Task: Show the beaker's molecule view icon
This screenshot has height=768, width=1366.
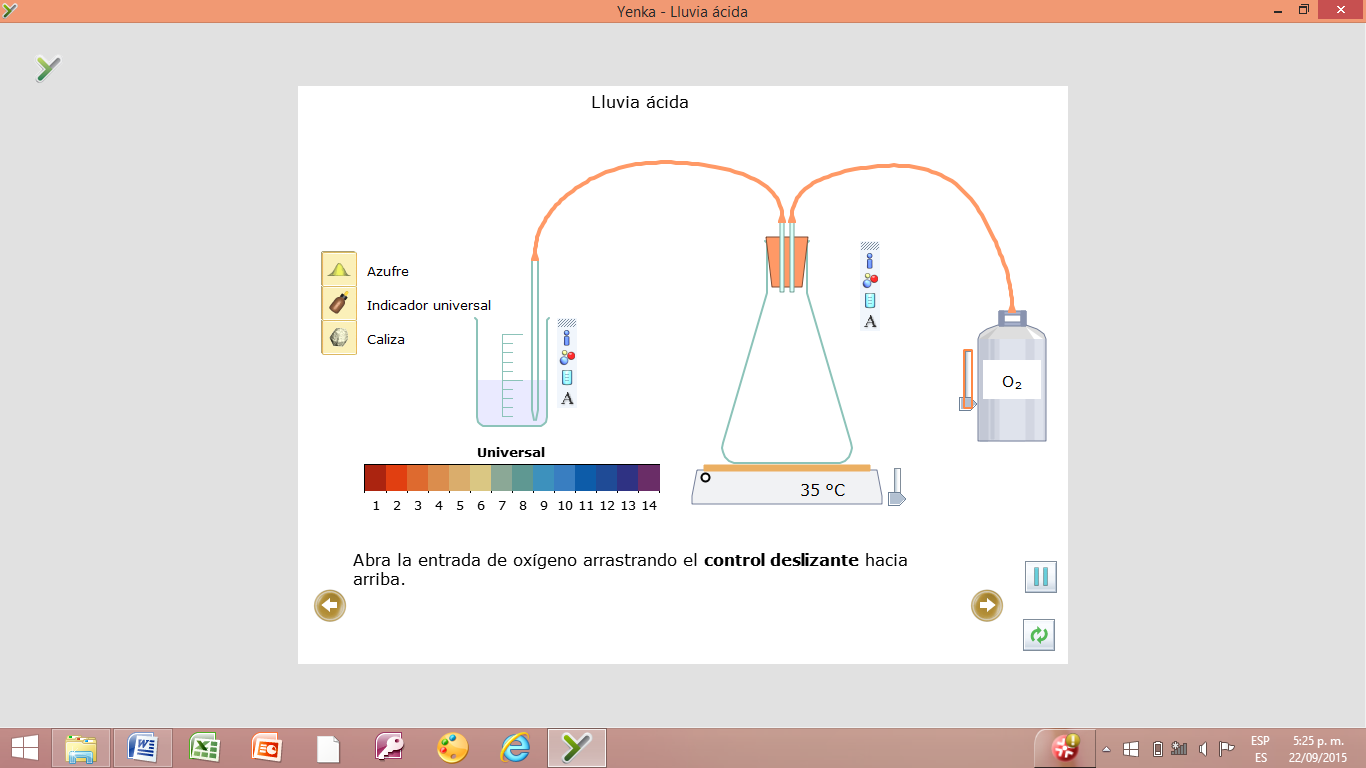Action: [x=567, y=357]
